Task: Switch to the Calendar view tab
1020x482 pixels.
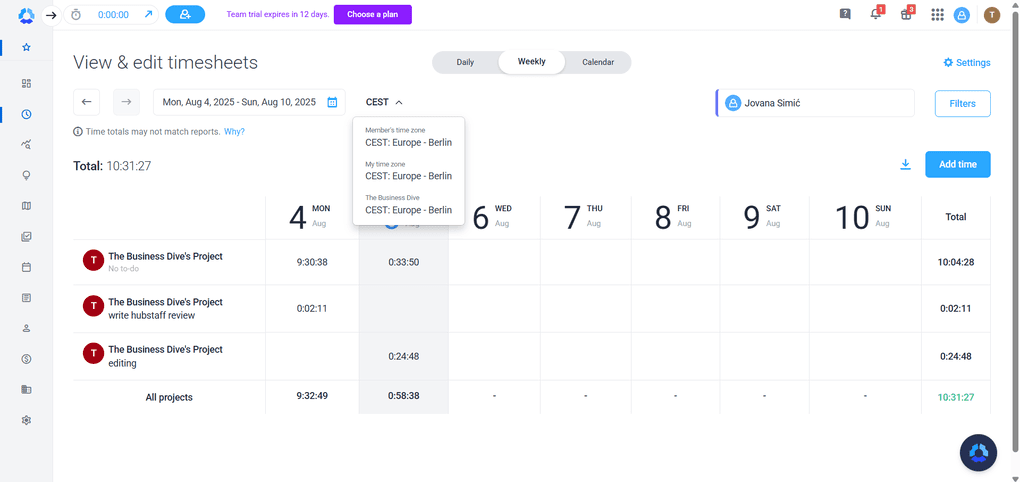Action: pos(598,62)
